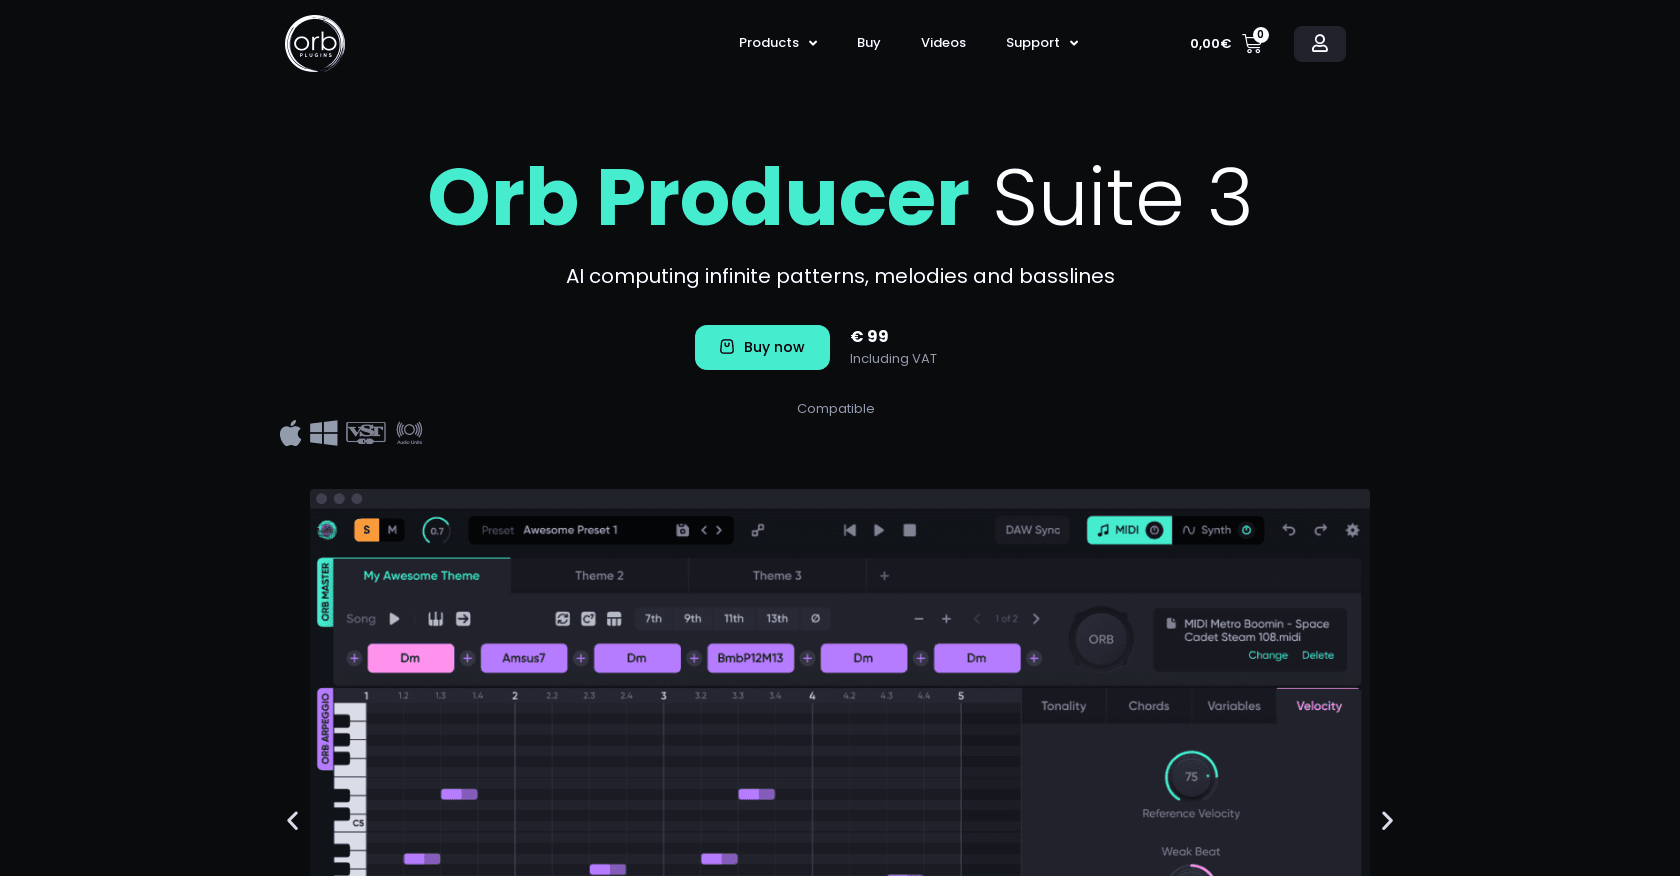This screenshot has width=1680, height=876.
Task: Click the MIDI file document icon
Action: 1171,623
